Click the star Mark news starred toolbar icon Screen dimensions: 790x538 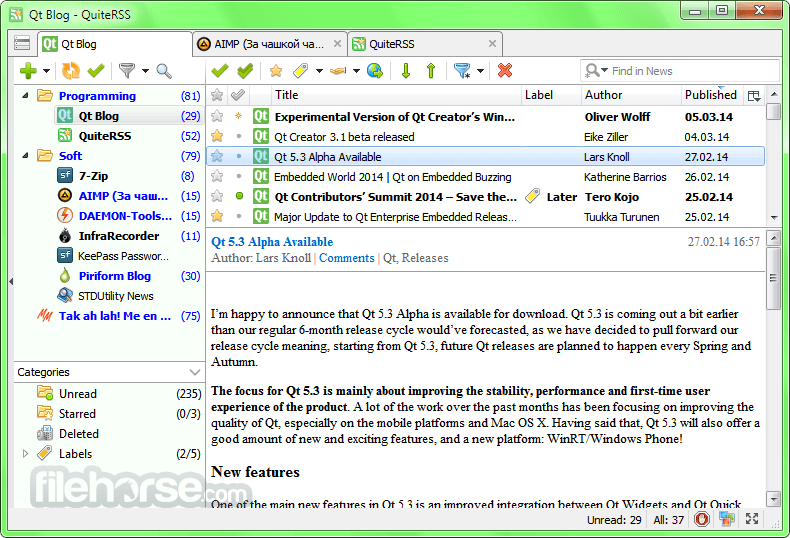point(276,71)
